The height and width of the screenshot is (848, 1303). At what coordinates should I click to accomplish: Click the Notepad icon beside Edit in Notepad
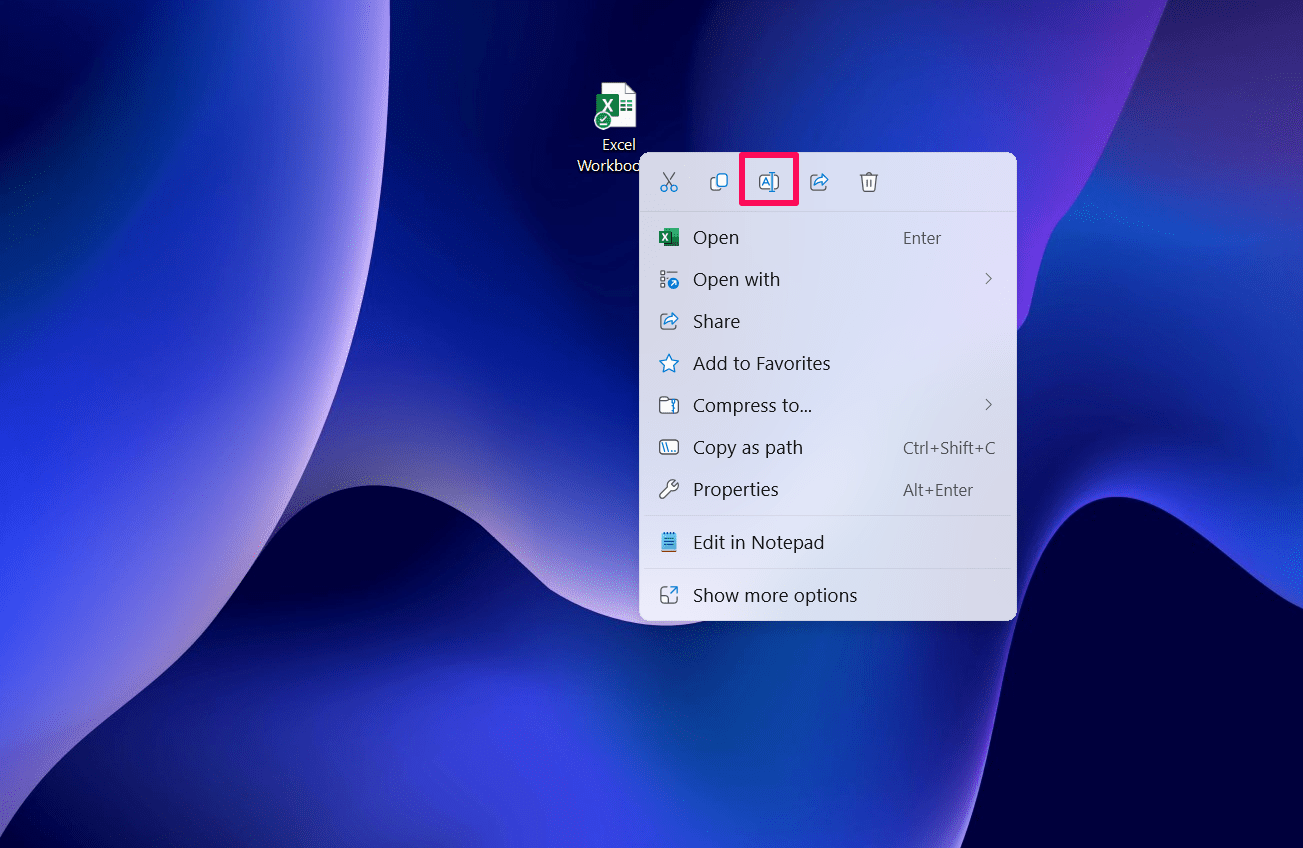pos(669,543)
